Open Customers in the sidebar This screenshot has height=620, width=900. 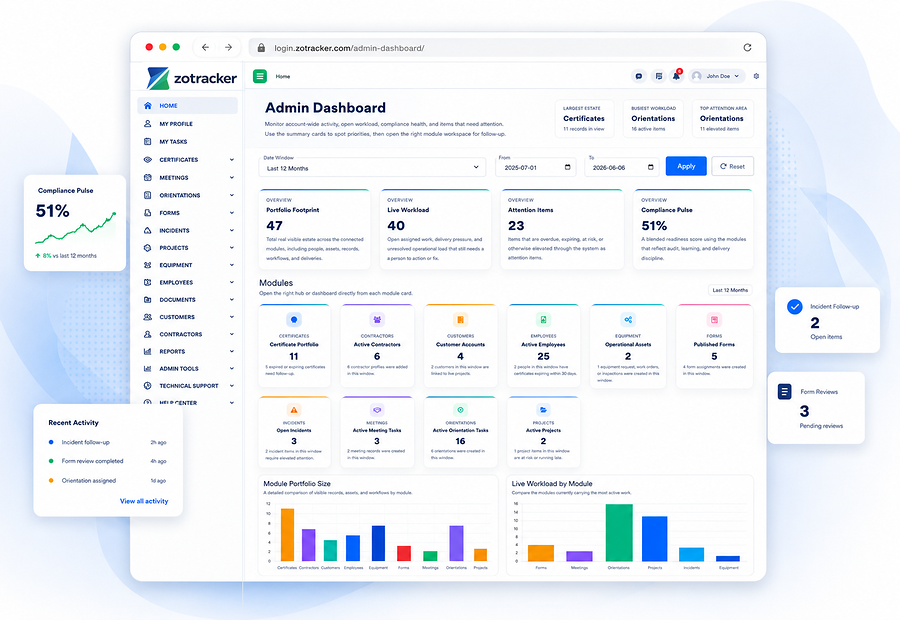tap(187, 317)
